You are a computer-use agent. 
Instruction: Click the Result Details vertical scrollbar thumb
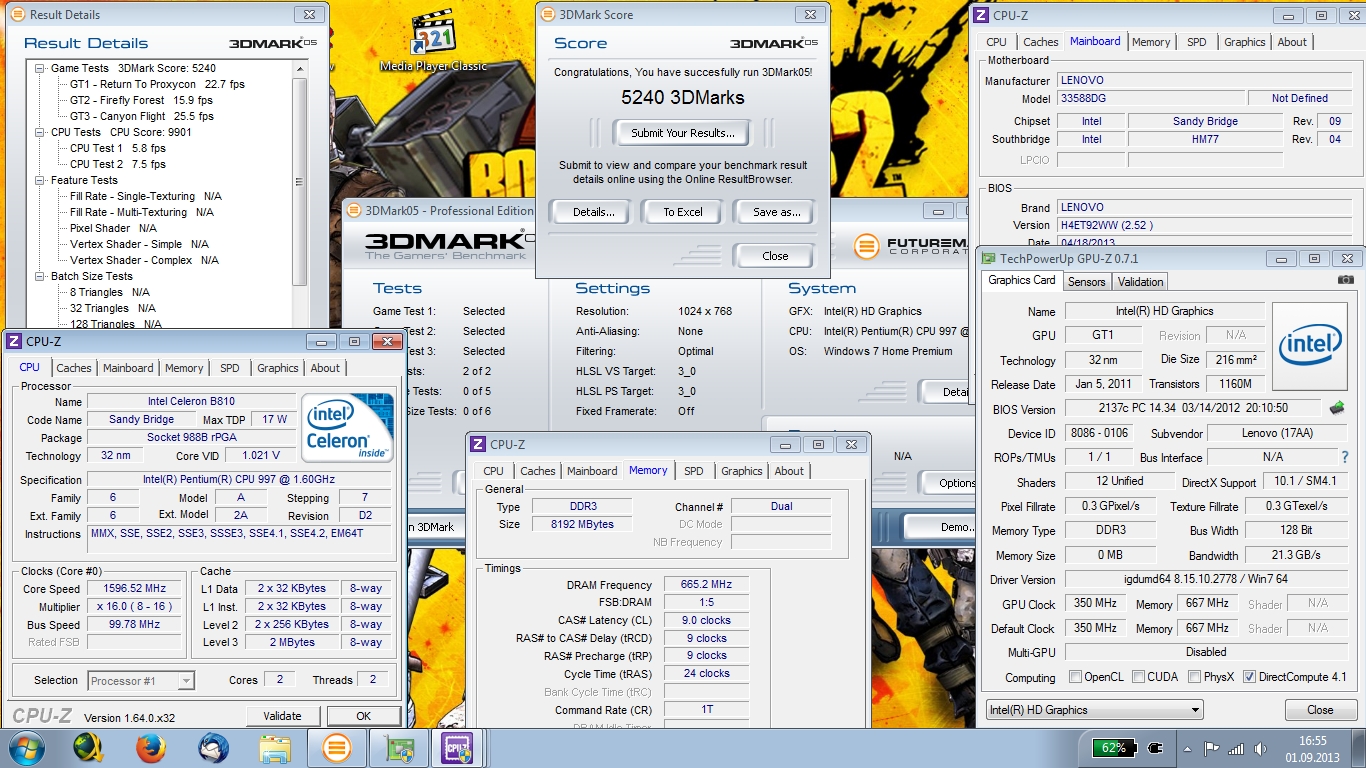click(300, 181)
